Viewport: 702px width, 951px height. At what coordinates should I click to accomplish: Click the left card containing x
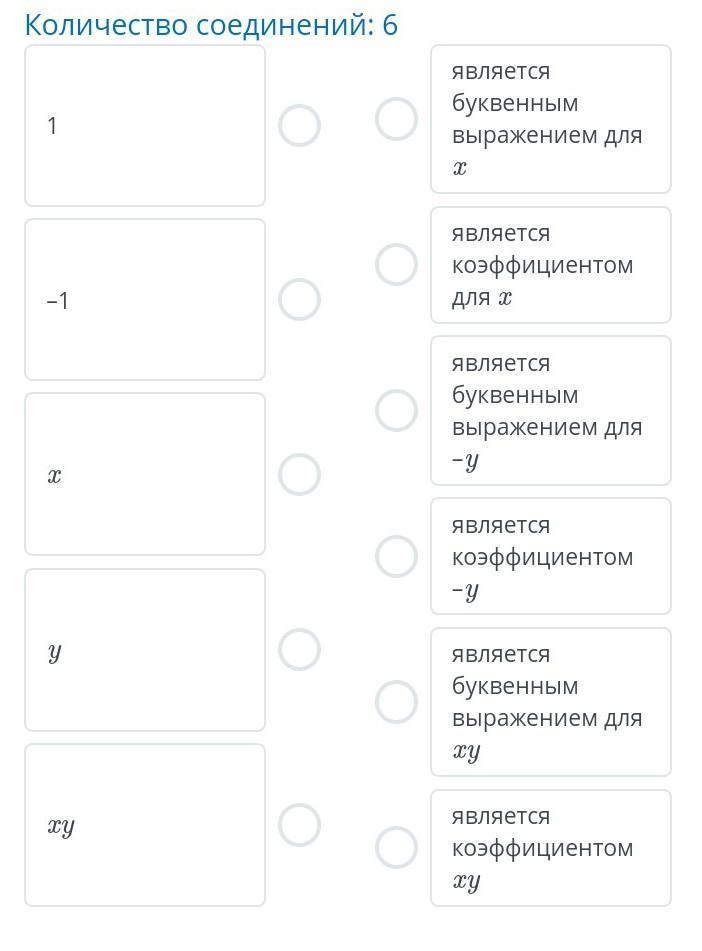145,474
